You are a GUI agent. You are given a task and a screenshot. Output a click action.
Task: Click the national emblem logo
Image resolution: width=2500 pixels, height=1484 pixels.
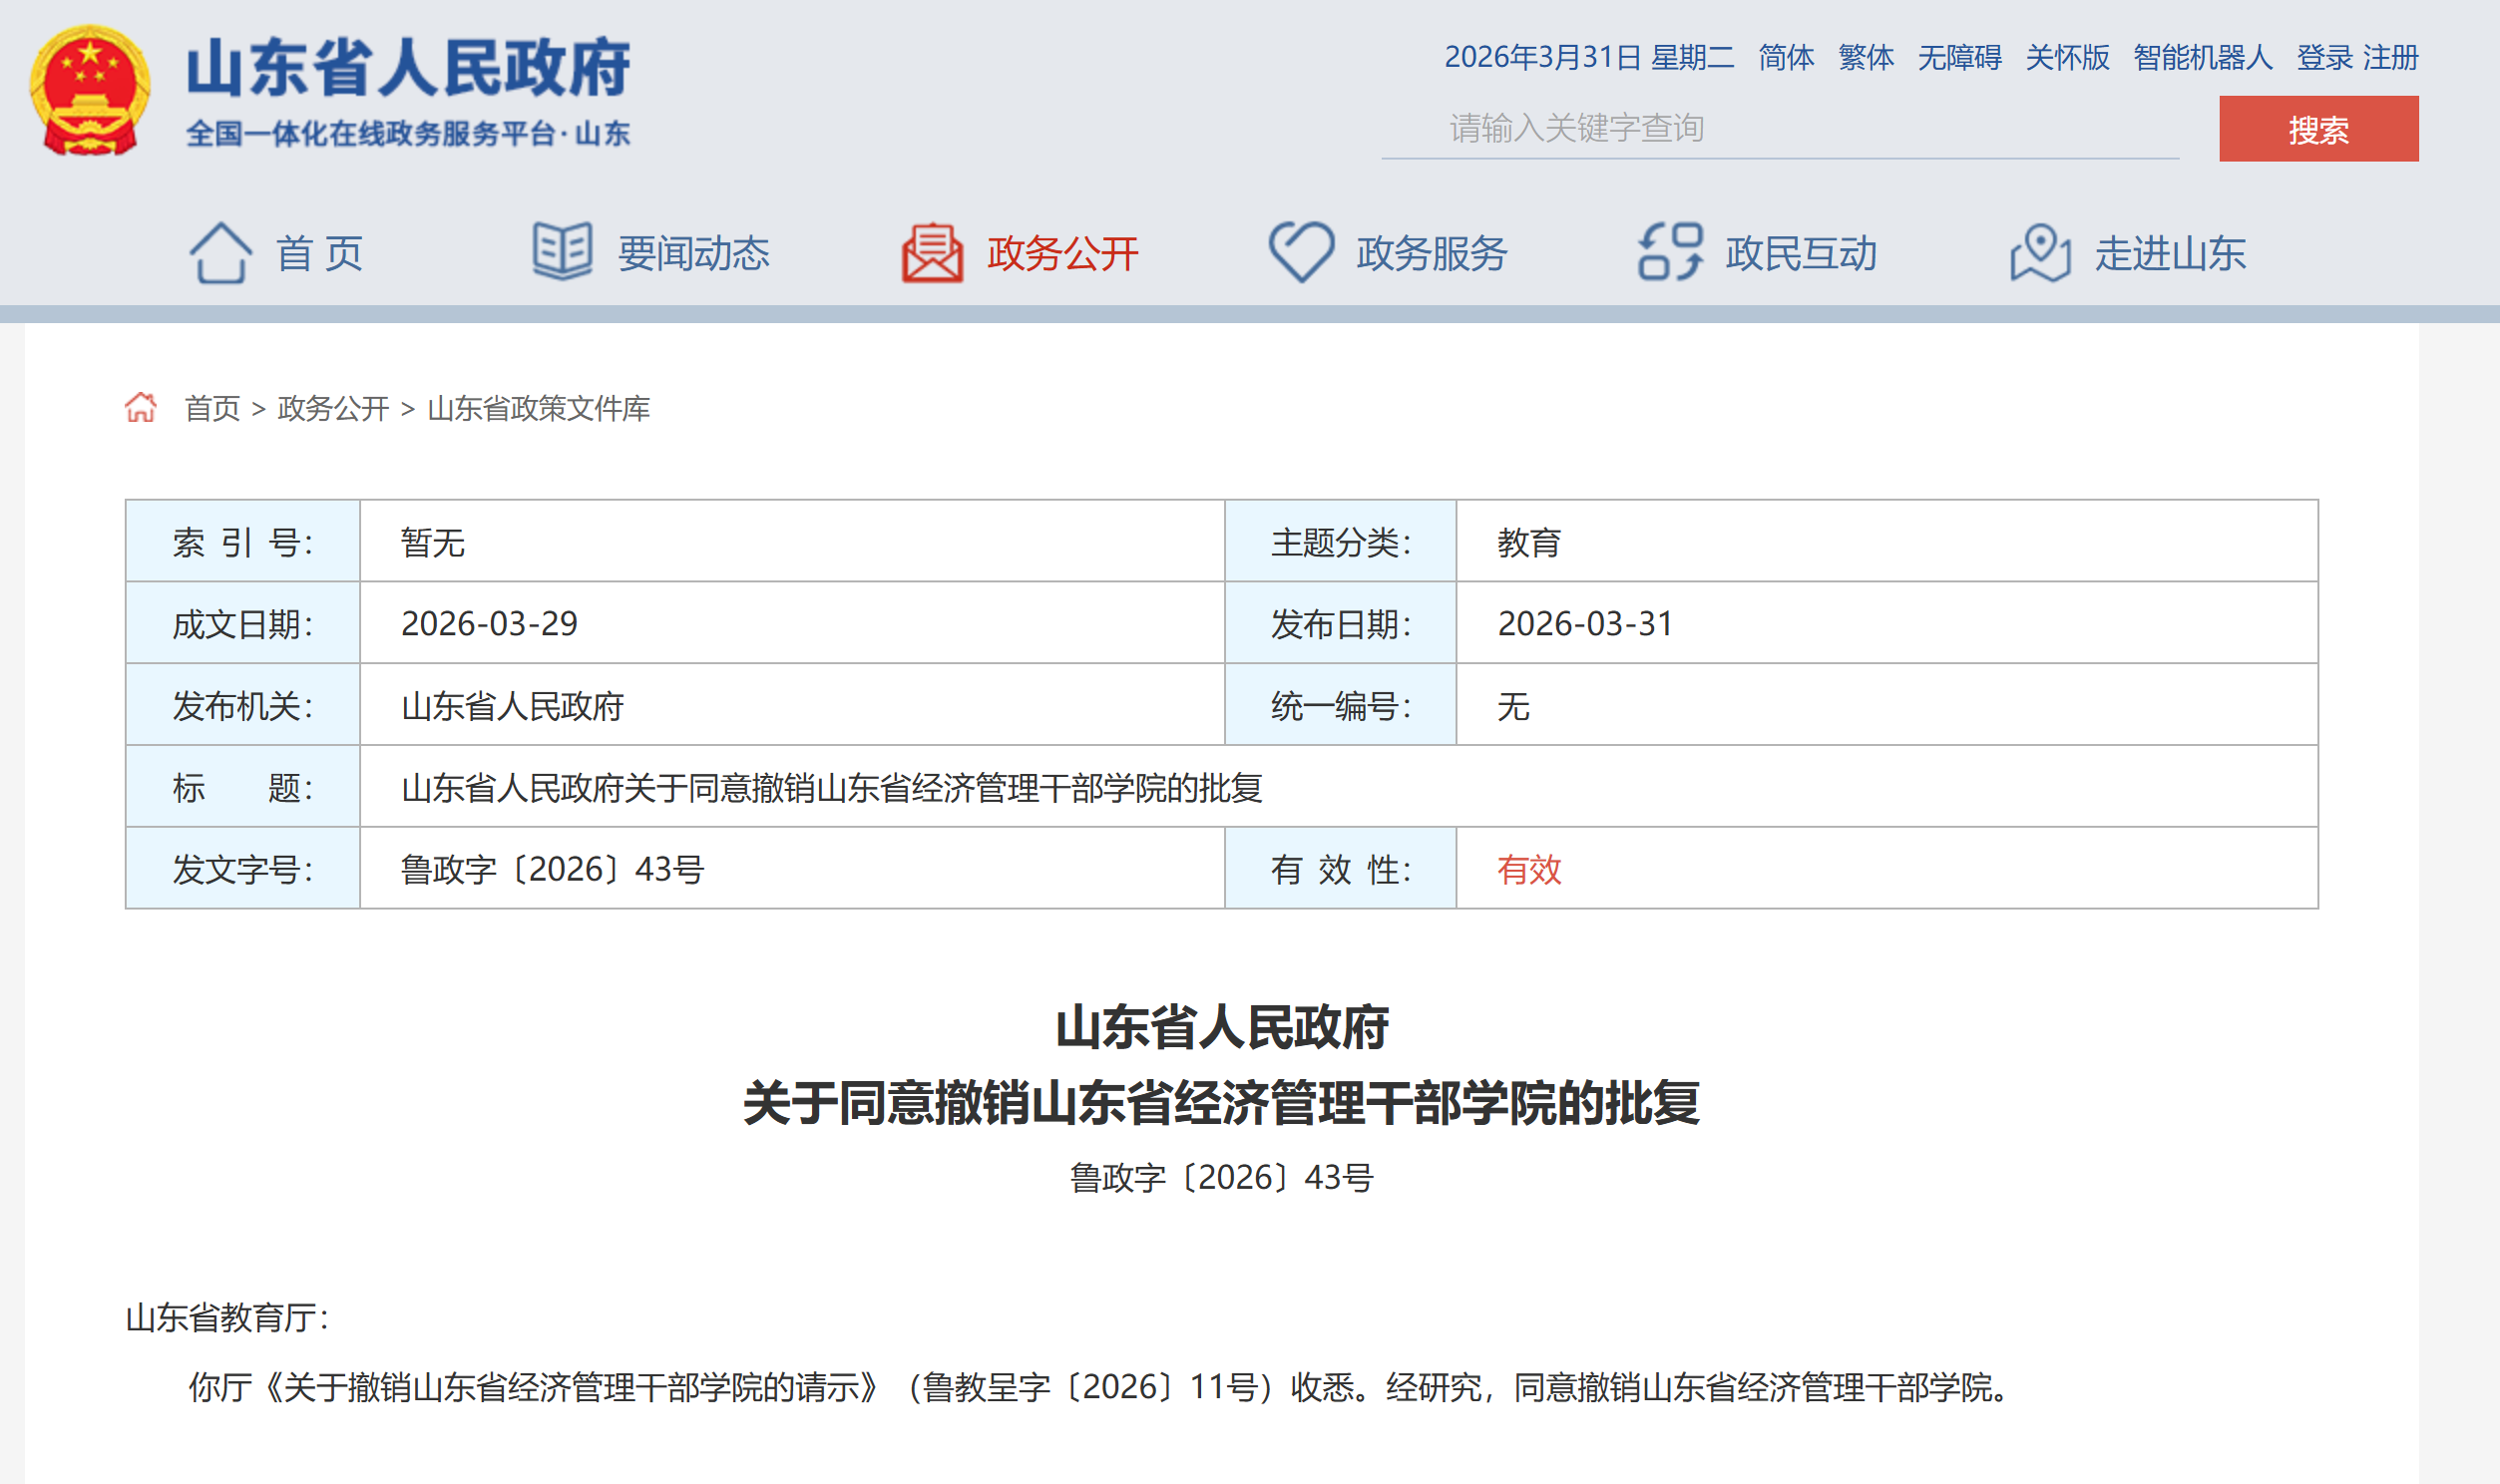90,91
